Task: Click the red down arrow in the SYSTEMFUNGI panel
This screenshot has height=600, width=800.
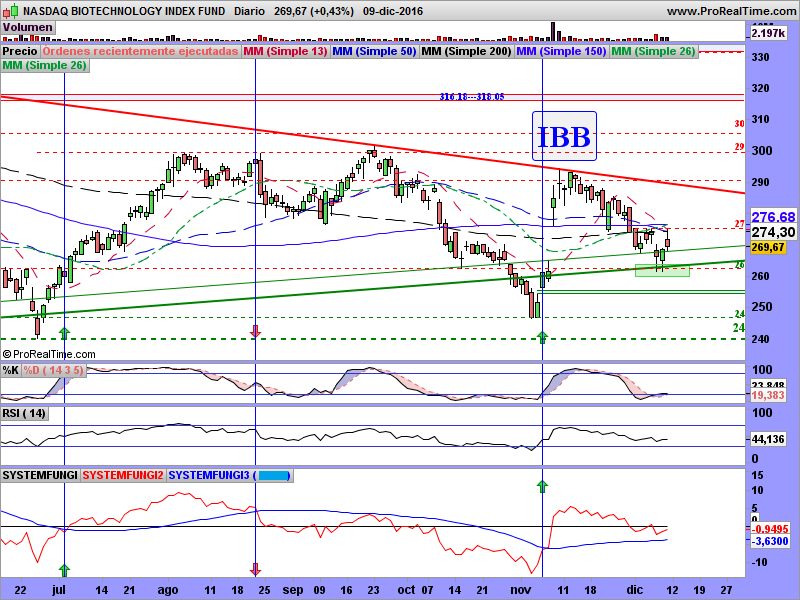Action: coord(255,569)
